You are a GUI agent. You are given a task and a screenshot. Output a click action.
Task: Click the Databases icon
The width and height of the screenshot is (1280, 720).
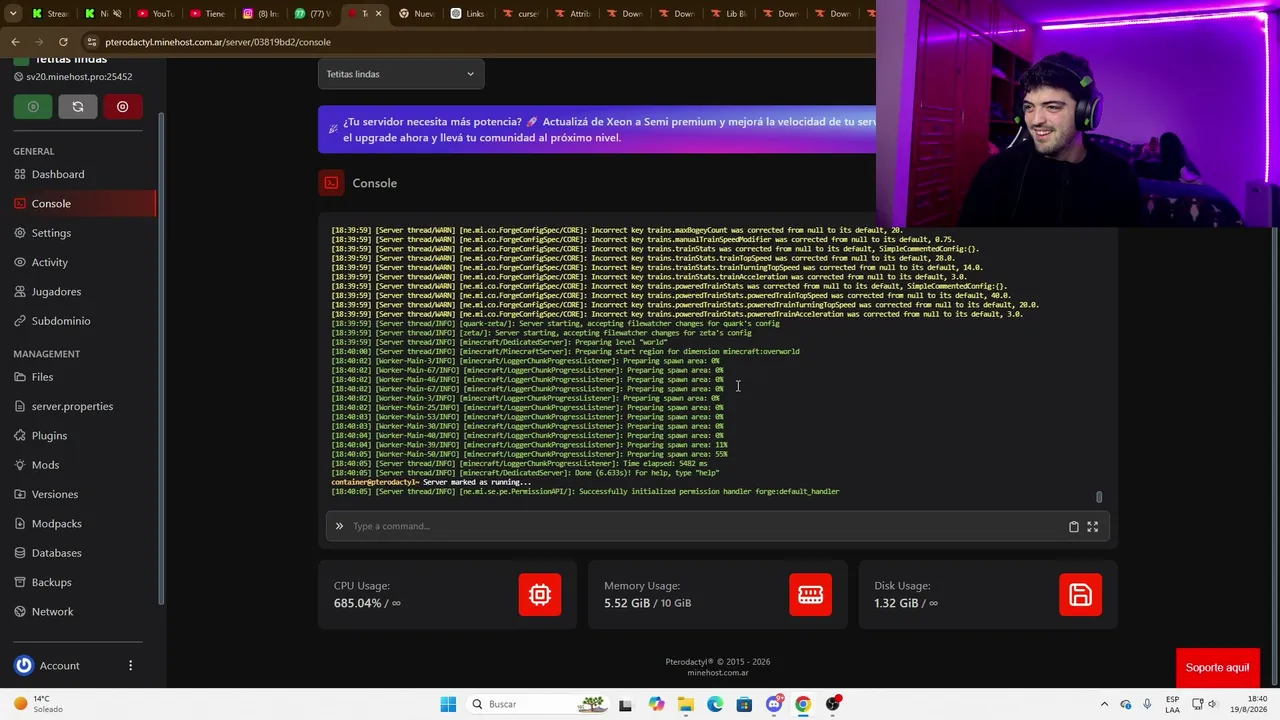click(x=21, y=553)
